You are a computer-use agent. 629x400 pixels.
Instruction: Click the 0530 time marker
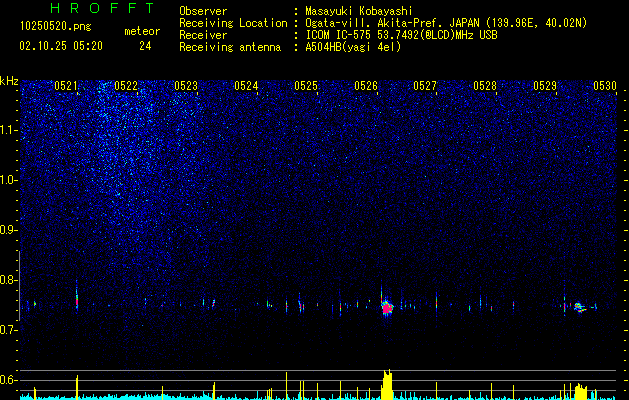(605, 86)
